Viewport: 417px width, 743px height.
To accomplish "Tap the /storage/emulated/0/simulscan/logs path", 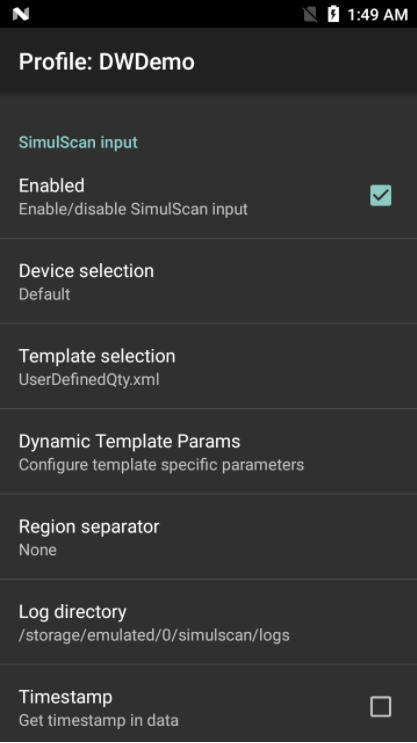I will pyautogui.click(x=154, y=635).
